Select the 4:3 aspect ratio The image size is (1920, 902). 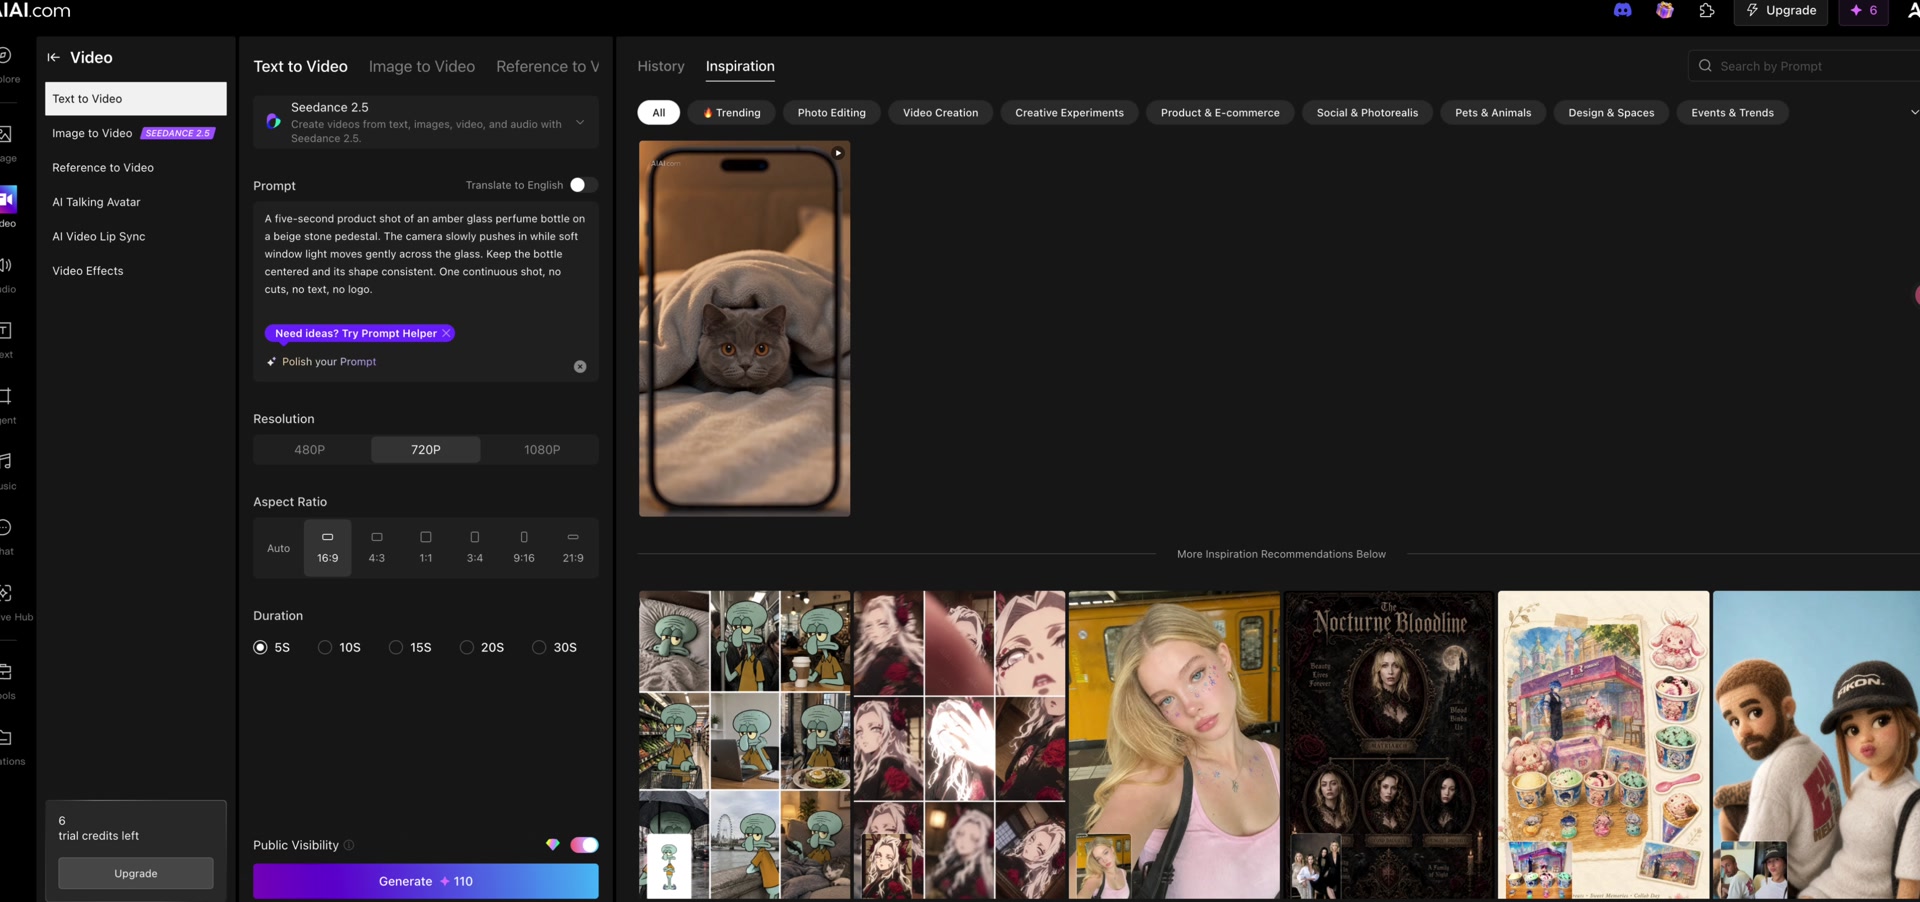377,548
